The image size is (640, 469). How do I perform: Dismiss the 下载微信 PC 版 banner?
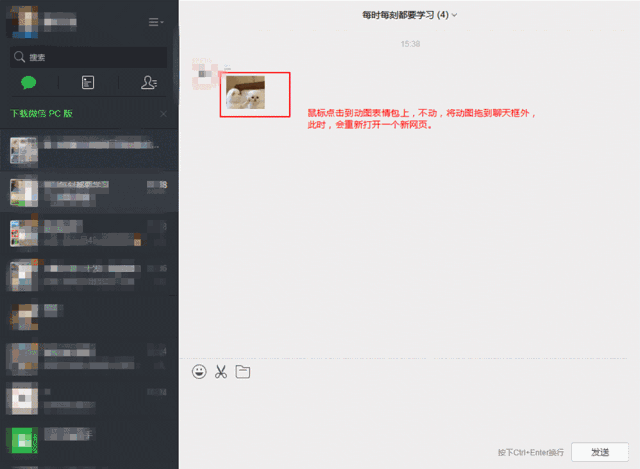coord(163,114)
